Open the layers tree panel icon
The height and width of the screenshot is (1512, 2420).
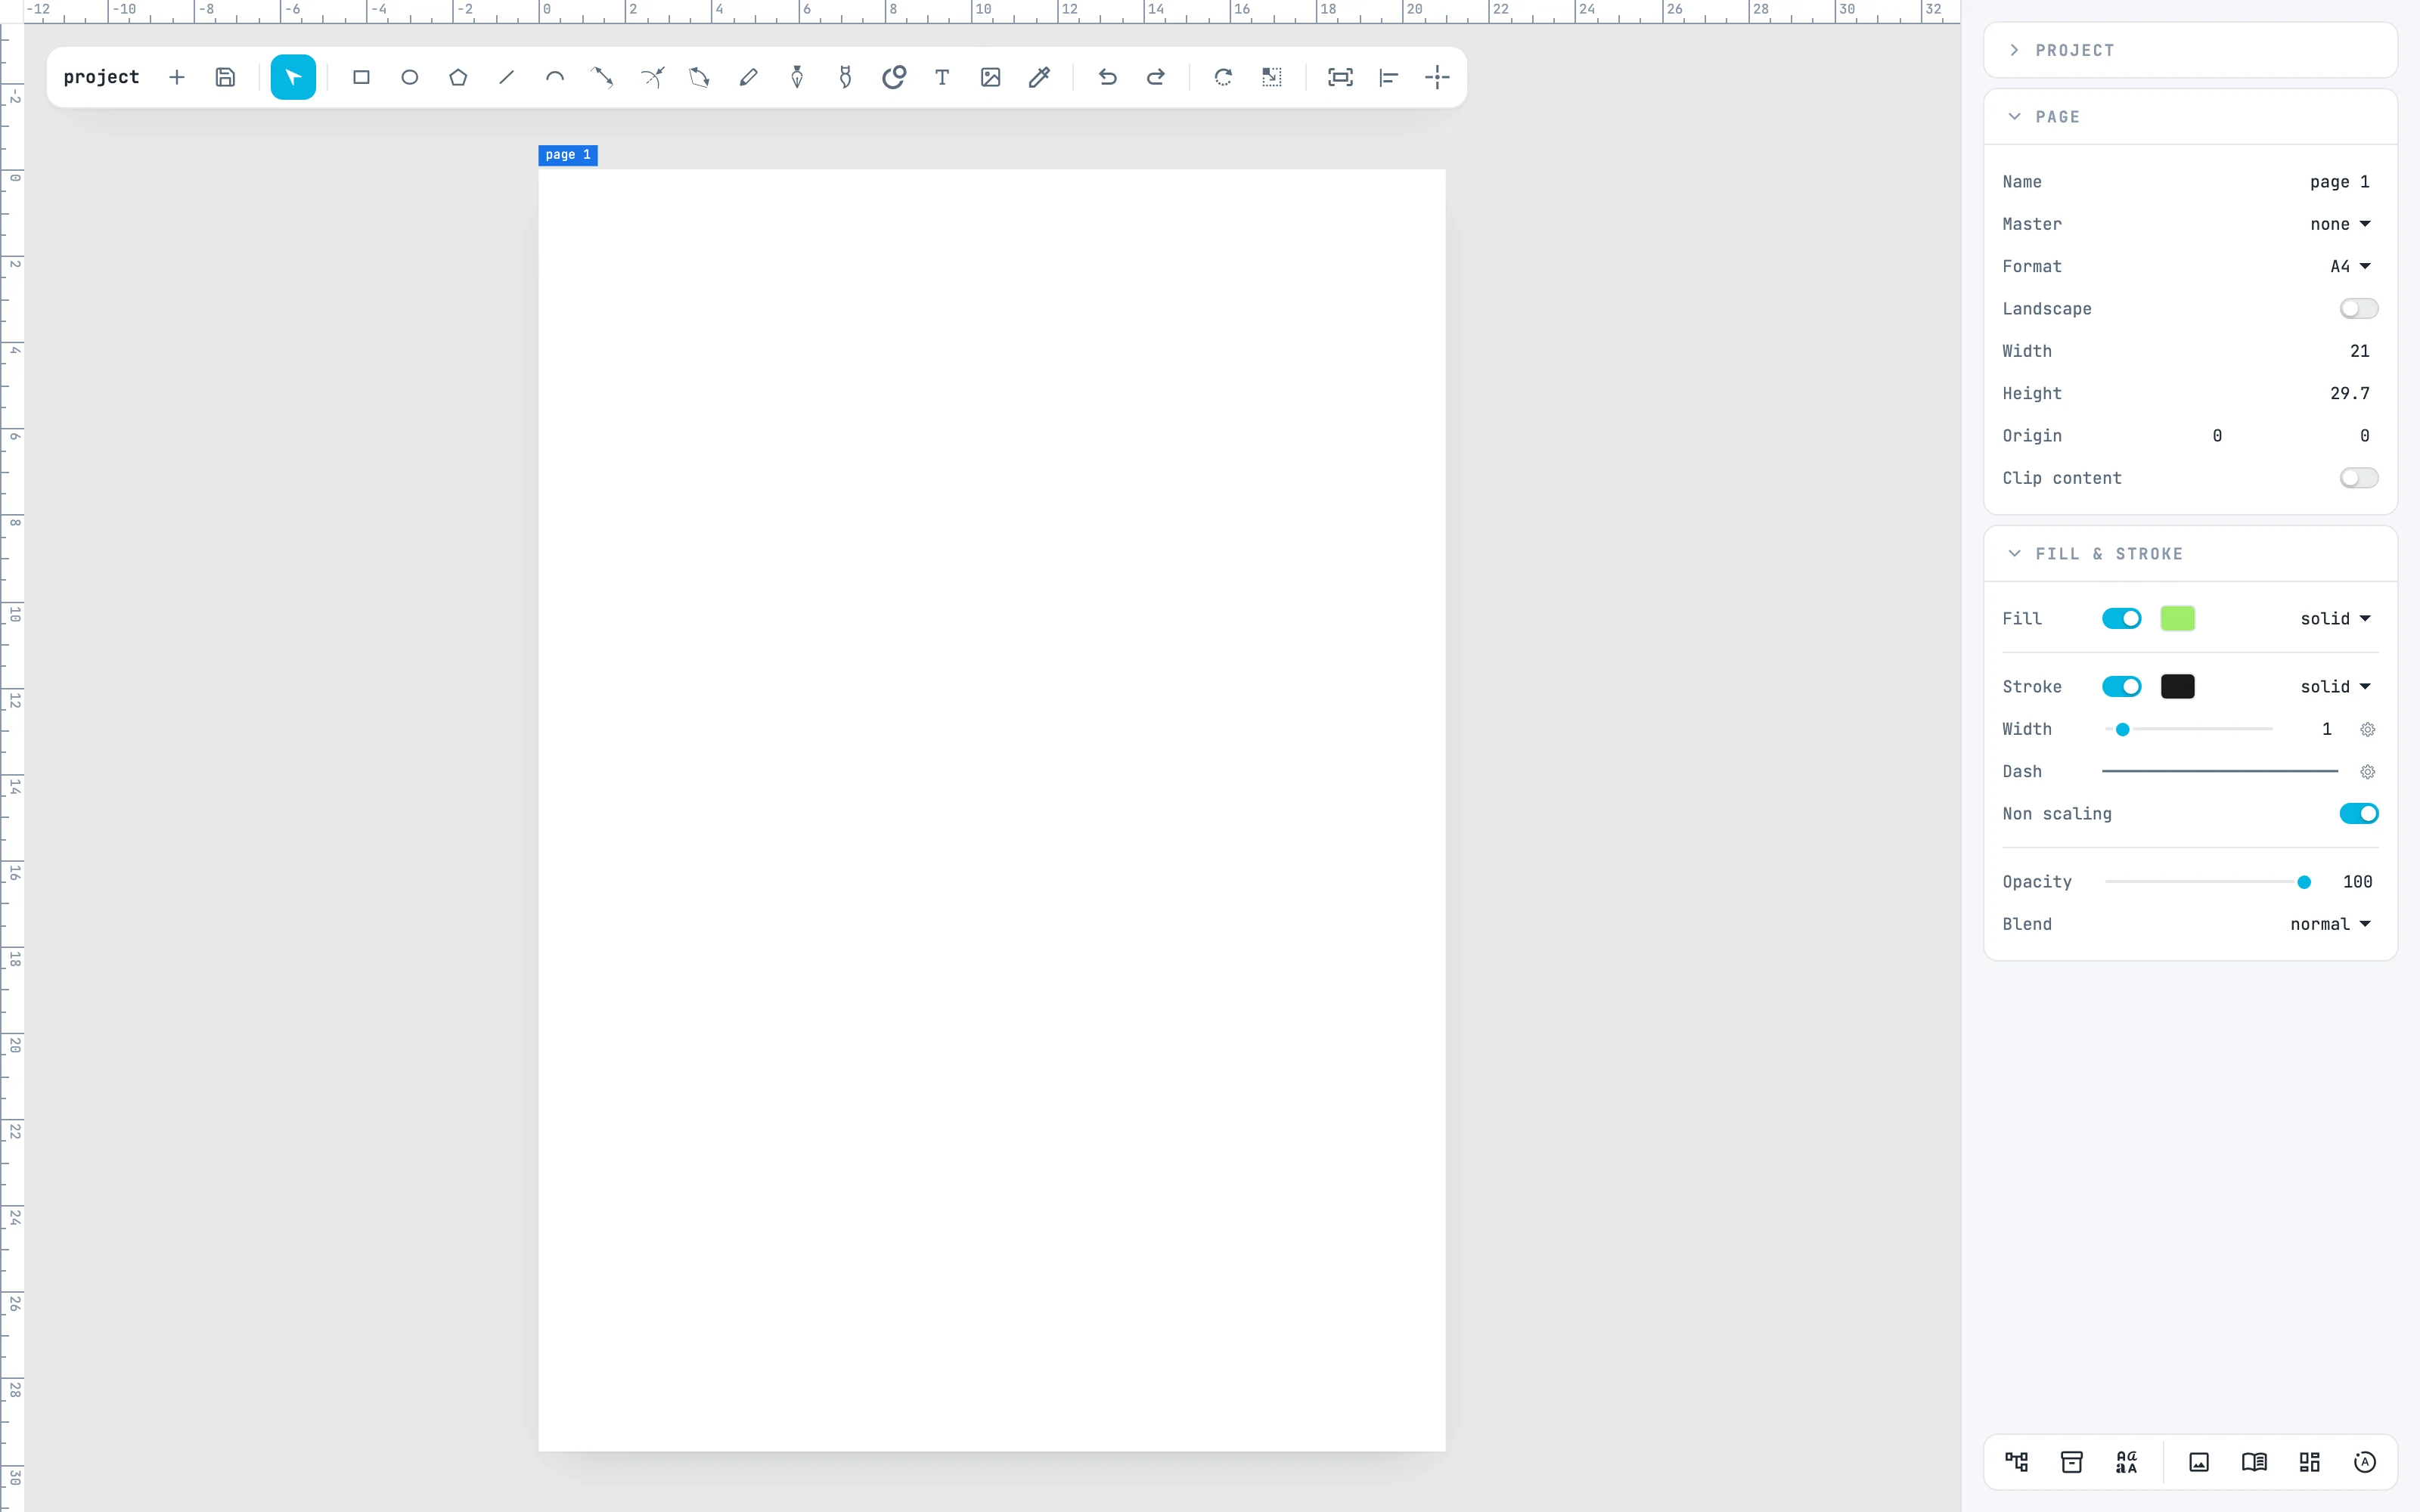(2017, 1462)
